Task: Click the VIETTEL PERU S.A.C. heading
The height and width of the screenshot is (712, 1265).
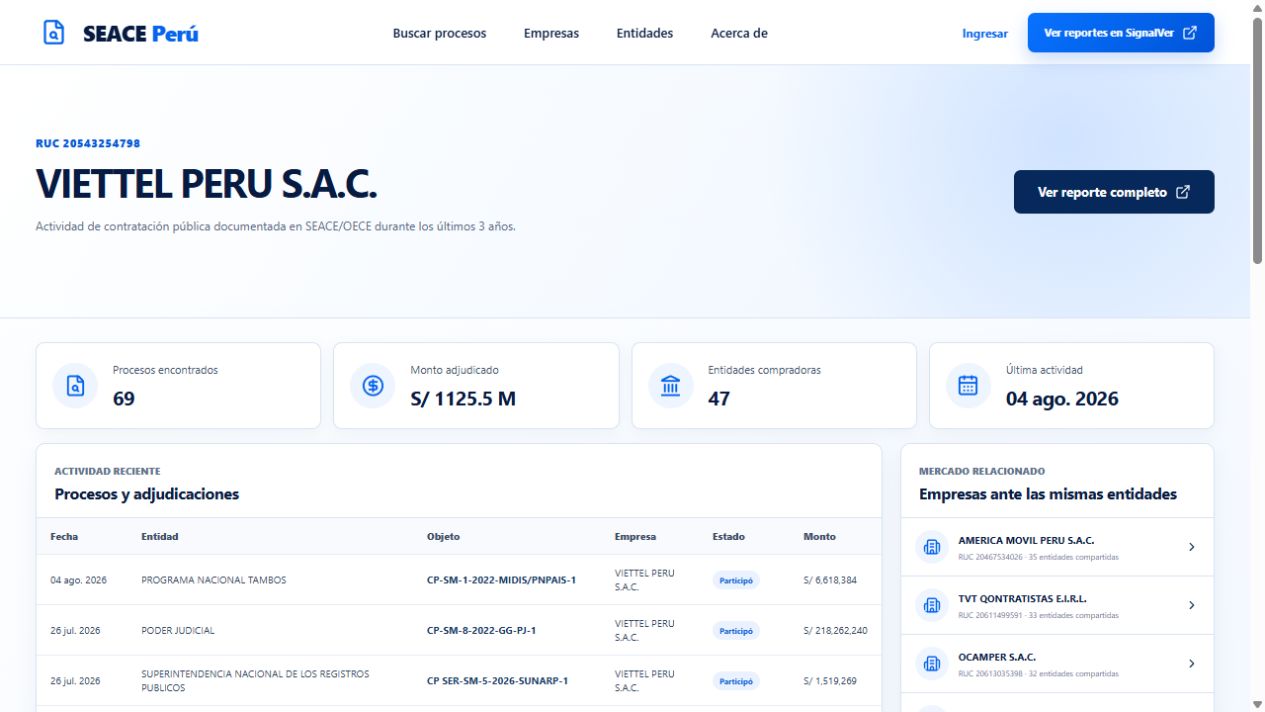Action: pyautogui.click(x=206, y=184)
